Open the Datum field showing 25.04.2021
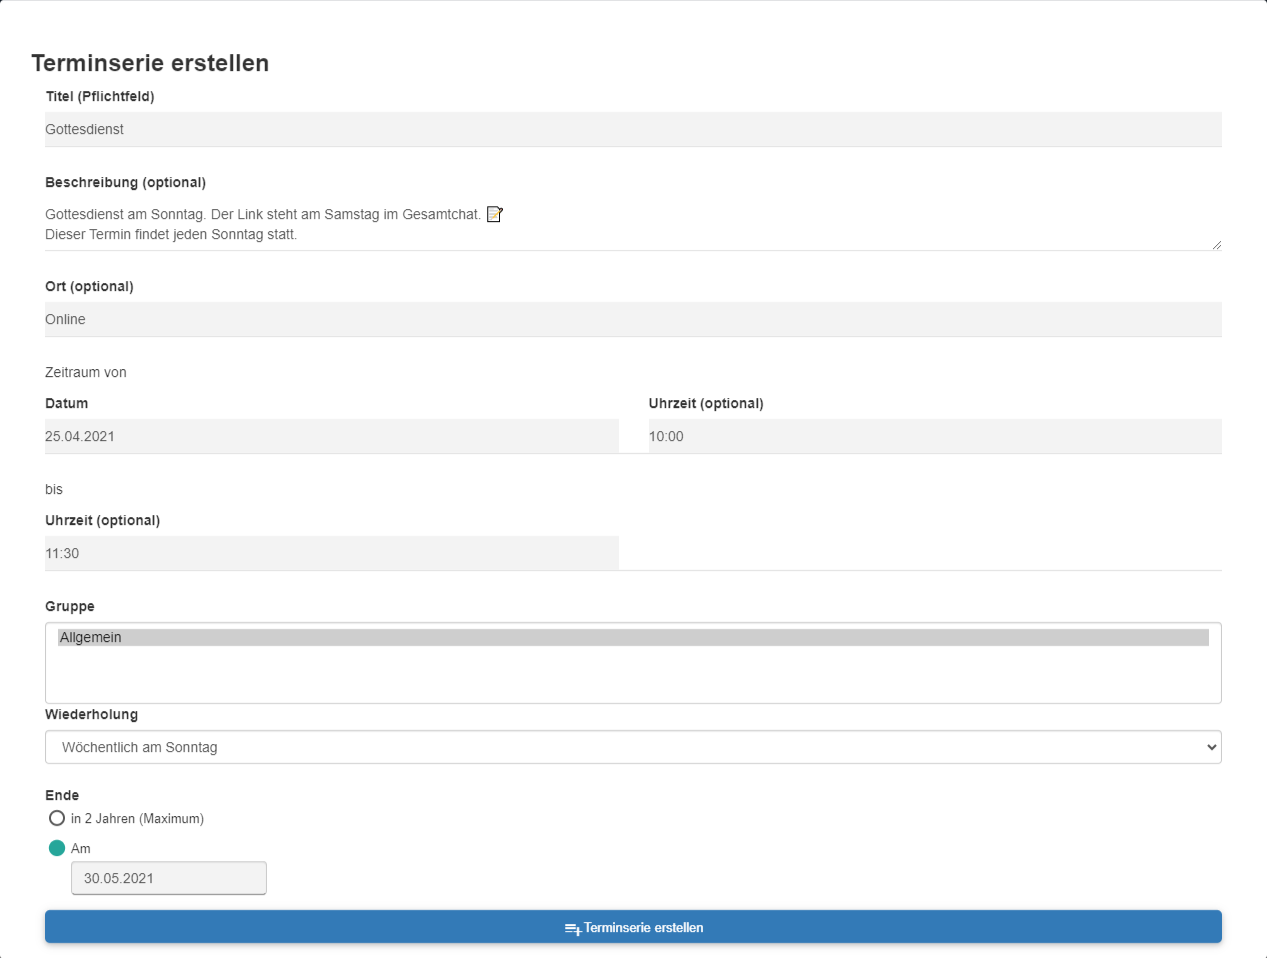 (x=331, y=437)
